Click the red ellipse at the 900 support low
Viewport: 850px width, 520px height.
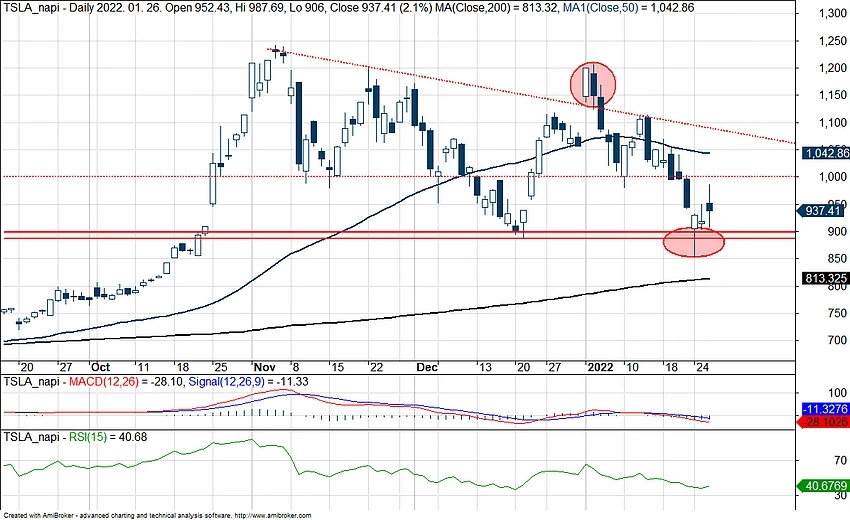(694, 241)
